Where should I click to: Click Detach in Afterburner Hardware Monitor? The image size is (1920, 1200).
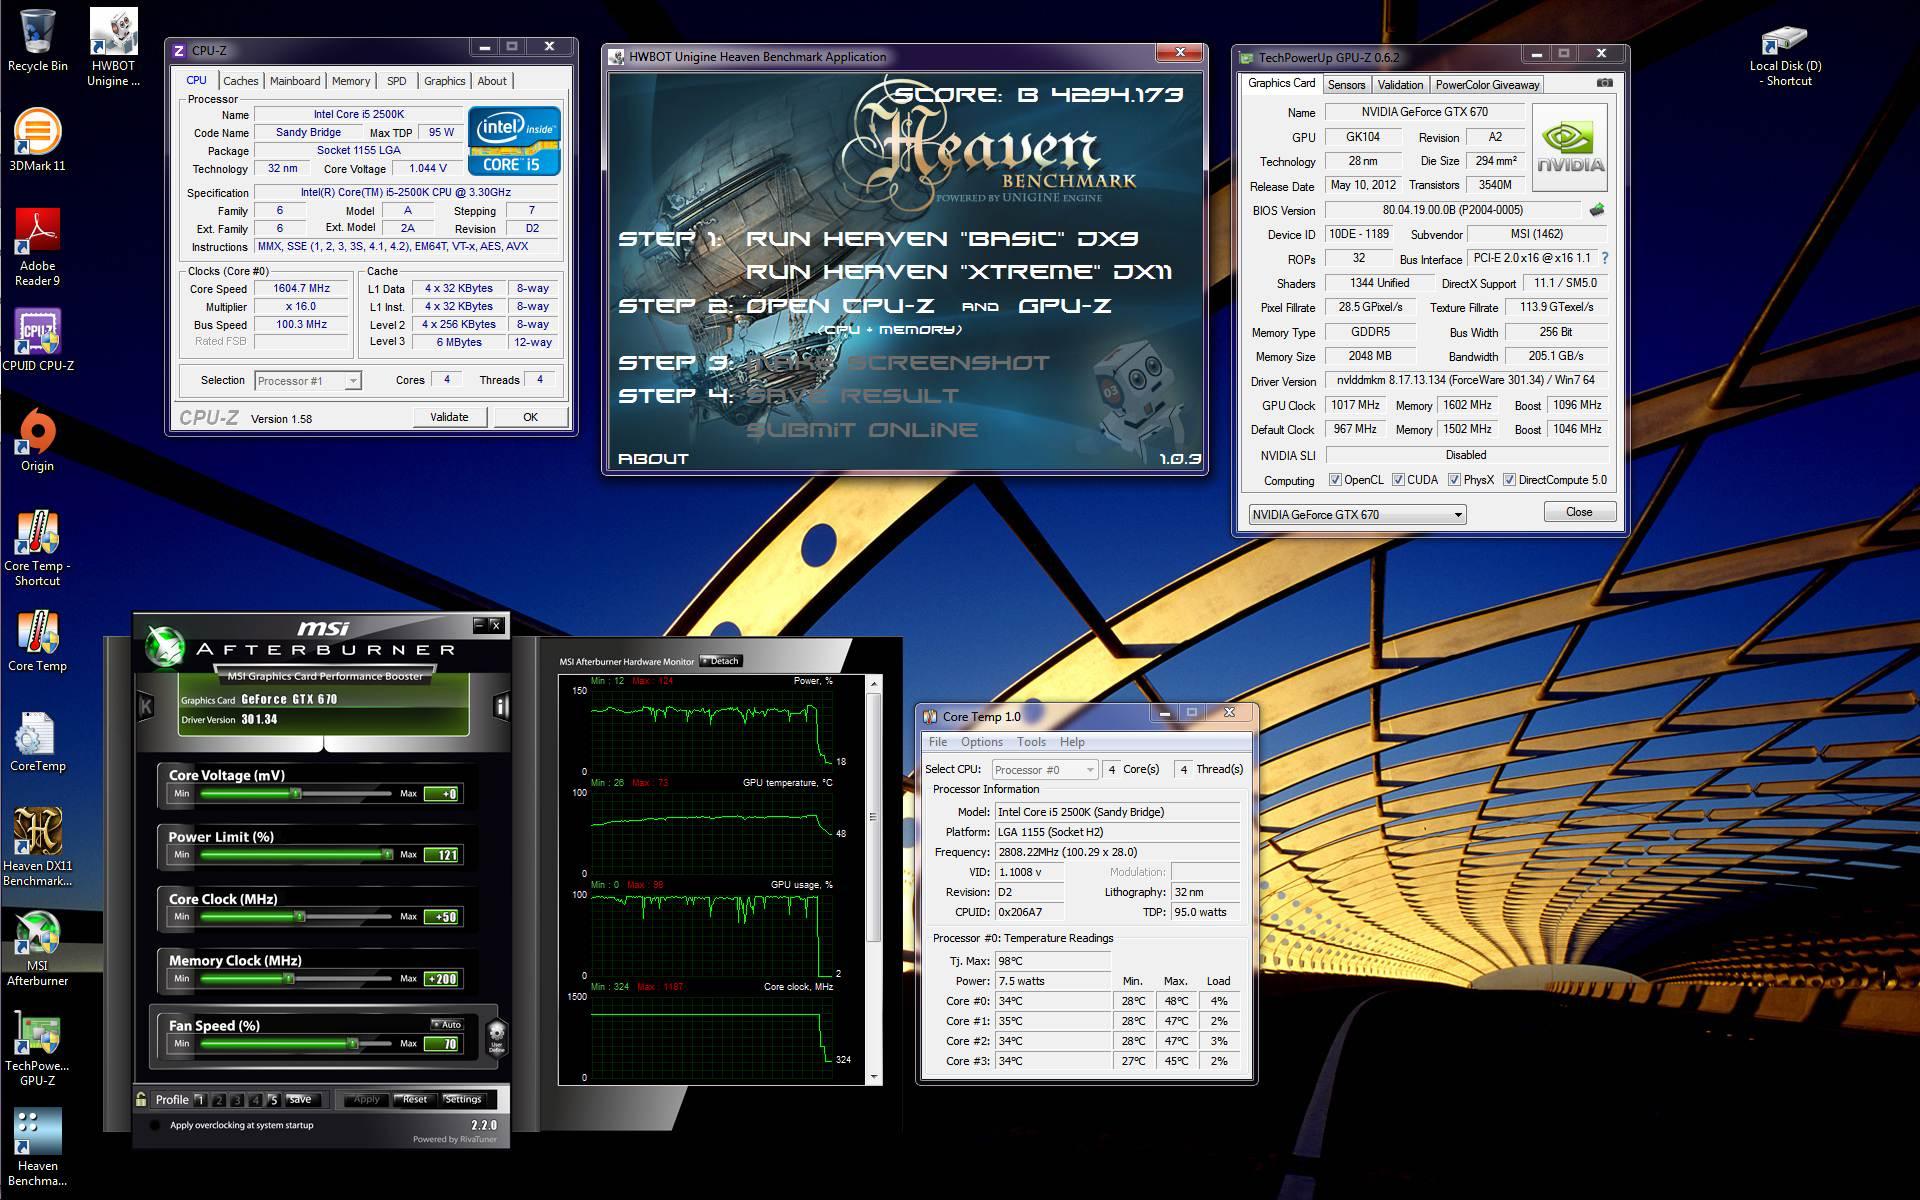point(721,661)
